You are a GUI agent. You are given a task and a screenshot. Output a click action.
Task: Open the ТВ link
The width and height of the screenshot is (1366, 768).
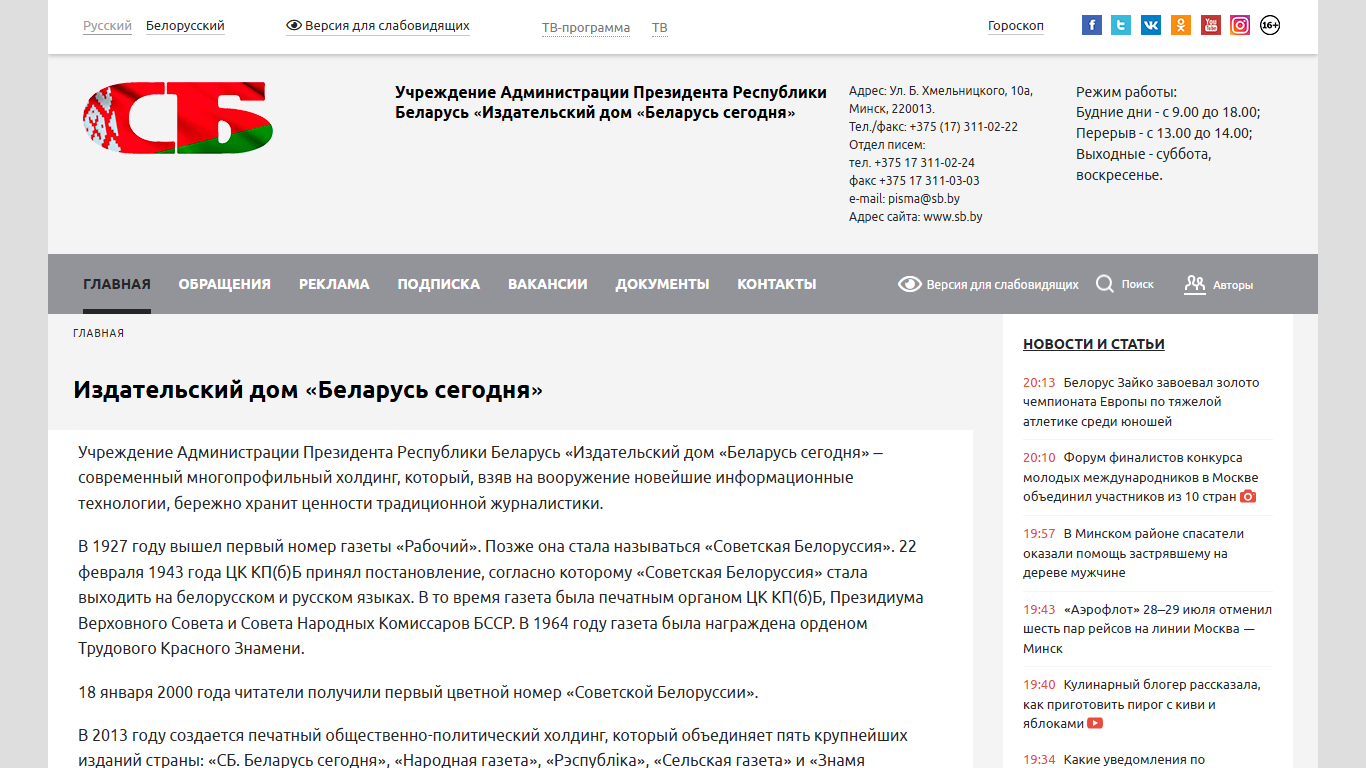pyautogui.click(x=660, y=28)
